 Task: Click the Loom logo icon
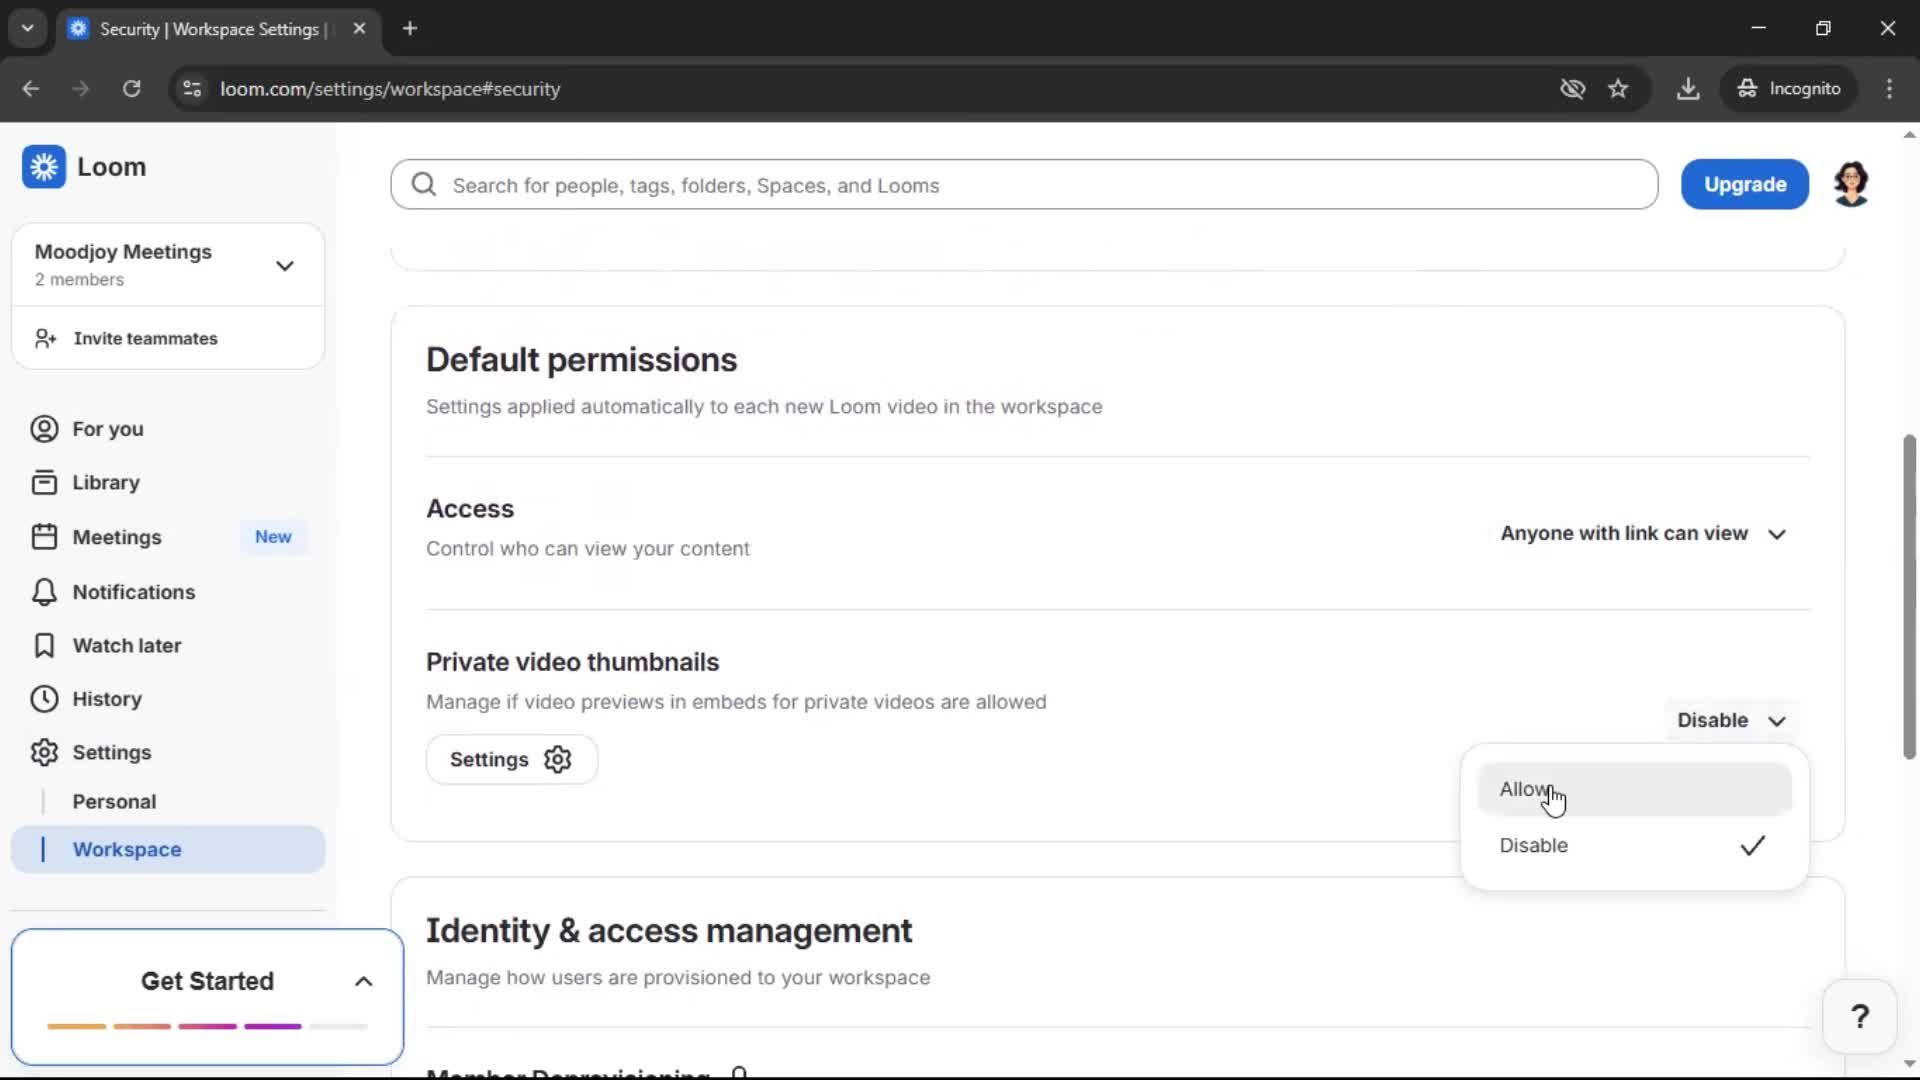coord(44,167)
